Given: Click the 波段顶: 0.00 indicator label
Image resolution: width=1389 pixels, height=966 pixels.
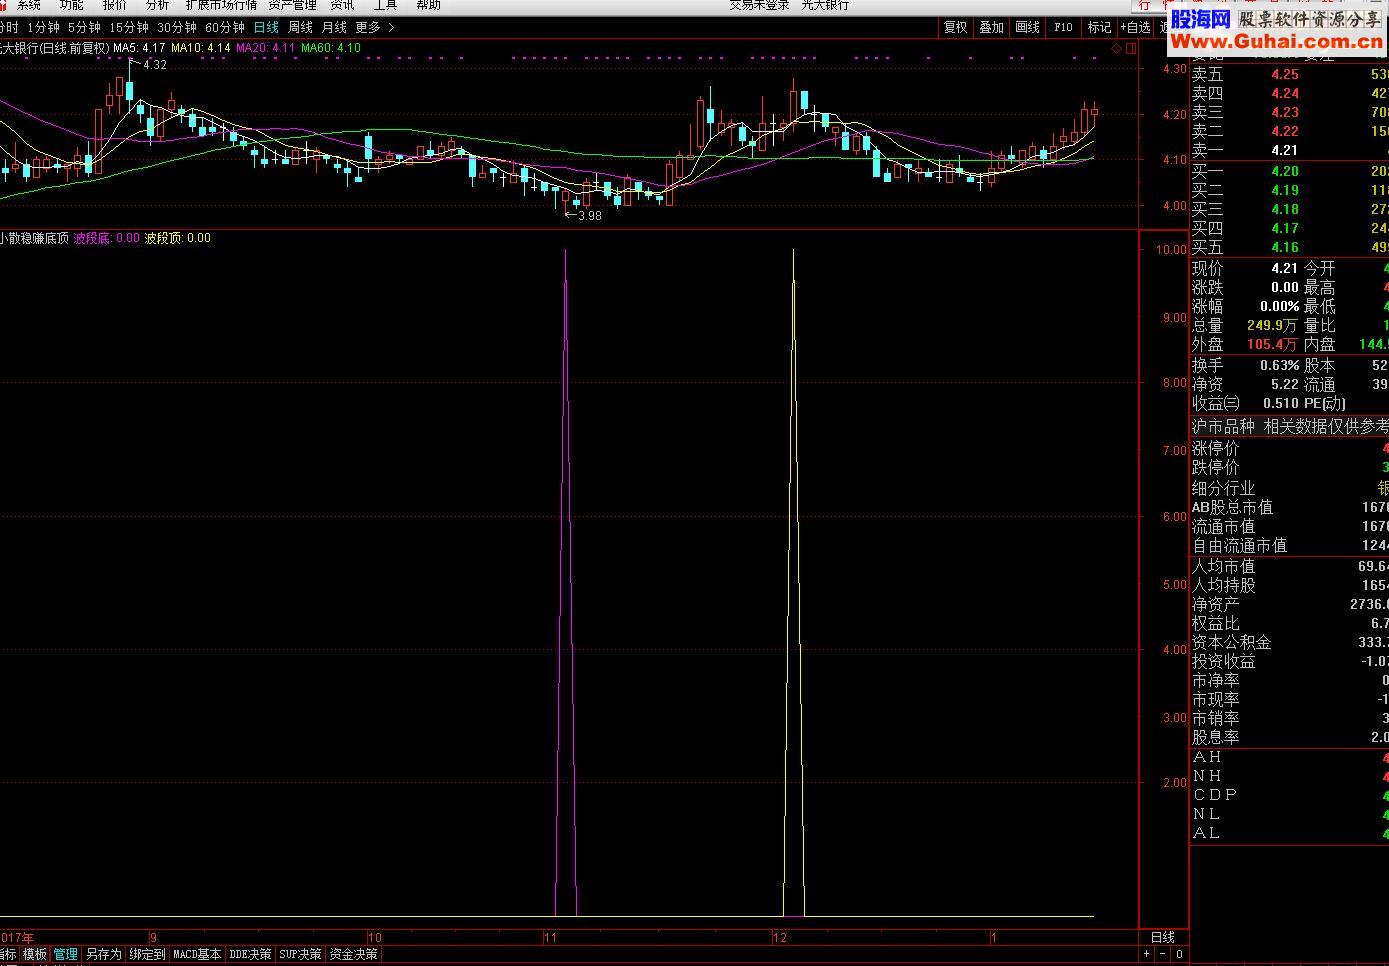Looking at the screenshot, I should pyautogui.click(x=178, y=238).
